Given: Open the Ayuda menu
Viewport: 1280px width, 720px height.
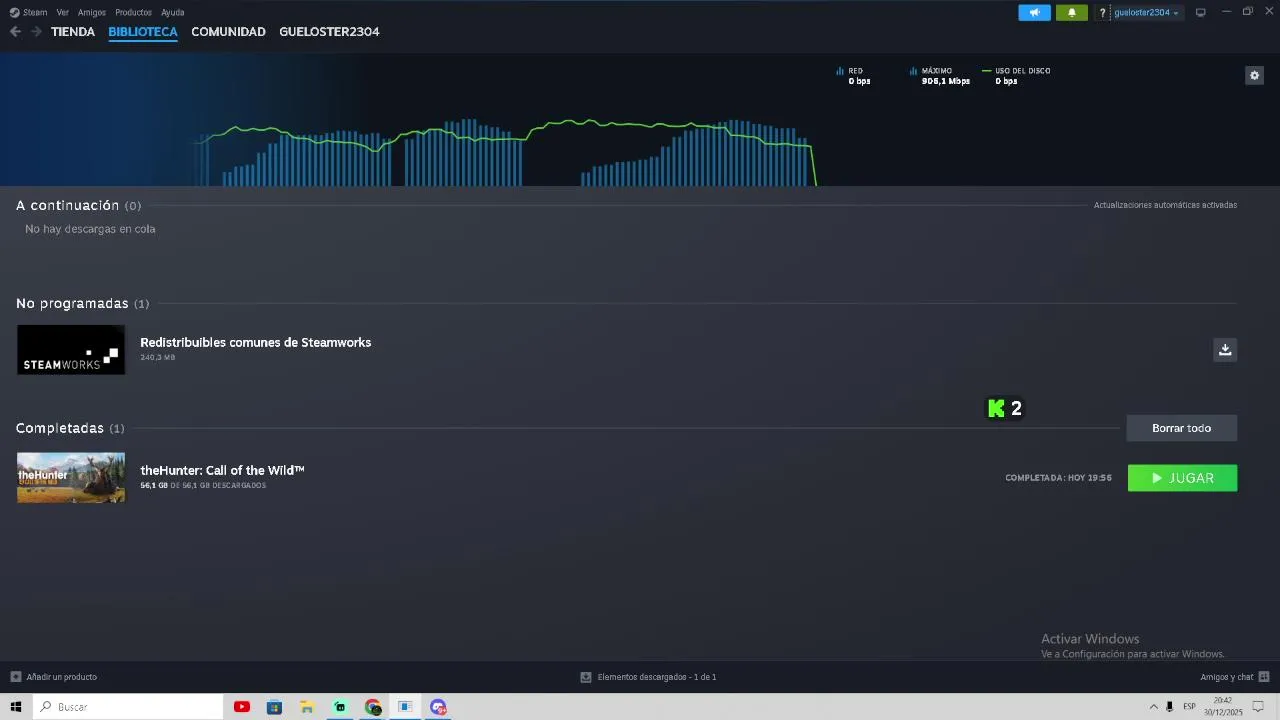Looking at the screenshot, I should click(173, 13).
